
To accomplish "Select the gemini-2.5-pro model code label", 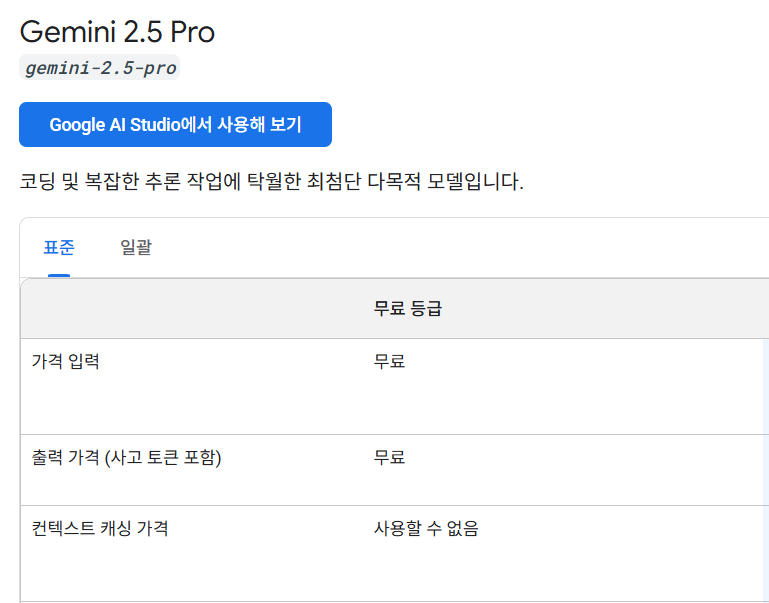I will click(x=100, y=69).
